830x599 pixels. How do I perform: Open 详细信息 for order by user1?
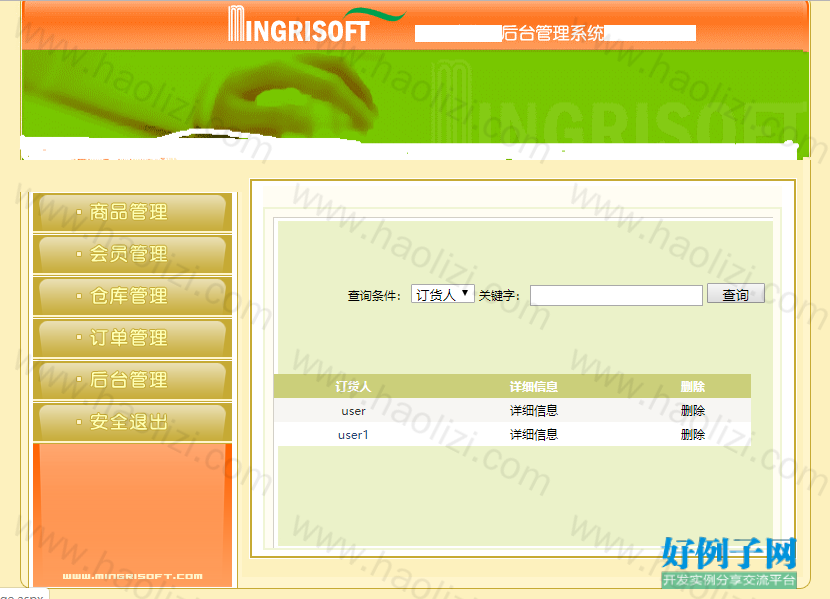tap(534, 434)
